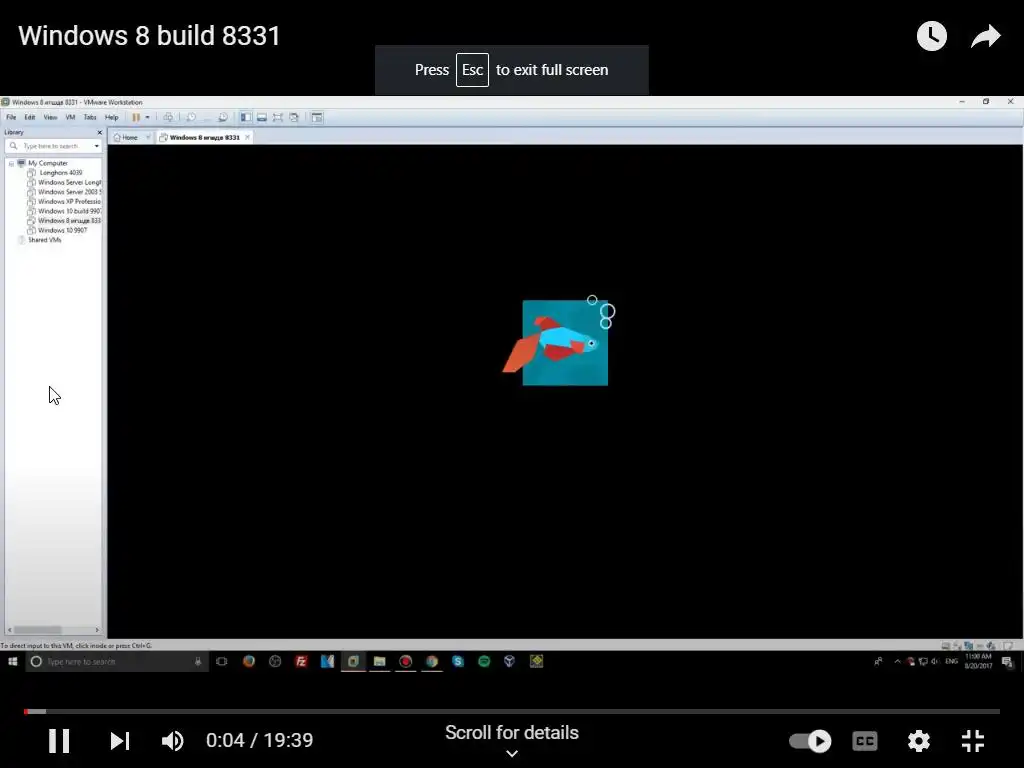Image resolution: width=1024 pixels, height=768 pixels.
Task: Select Windows Server 2003 VM
Action: pos(64,192)
